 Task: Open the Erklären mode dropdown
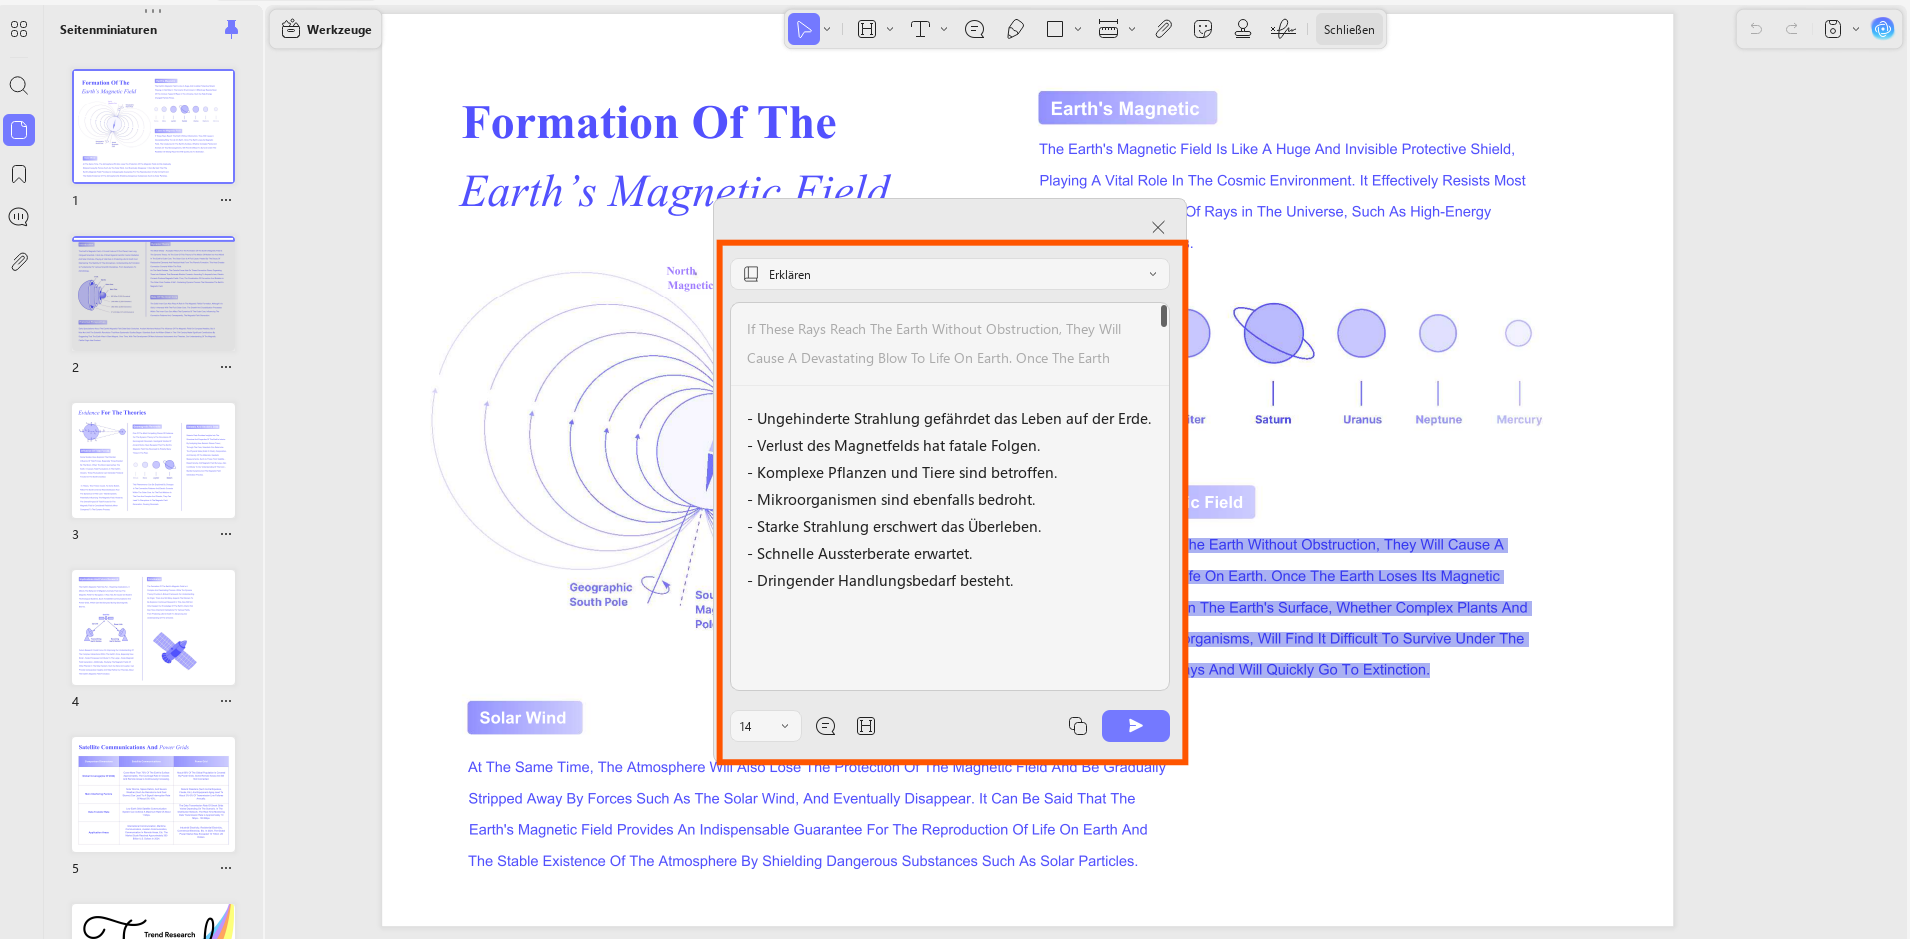click(950, 274)
